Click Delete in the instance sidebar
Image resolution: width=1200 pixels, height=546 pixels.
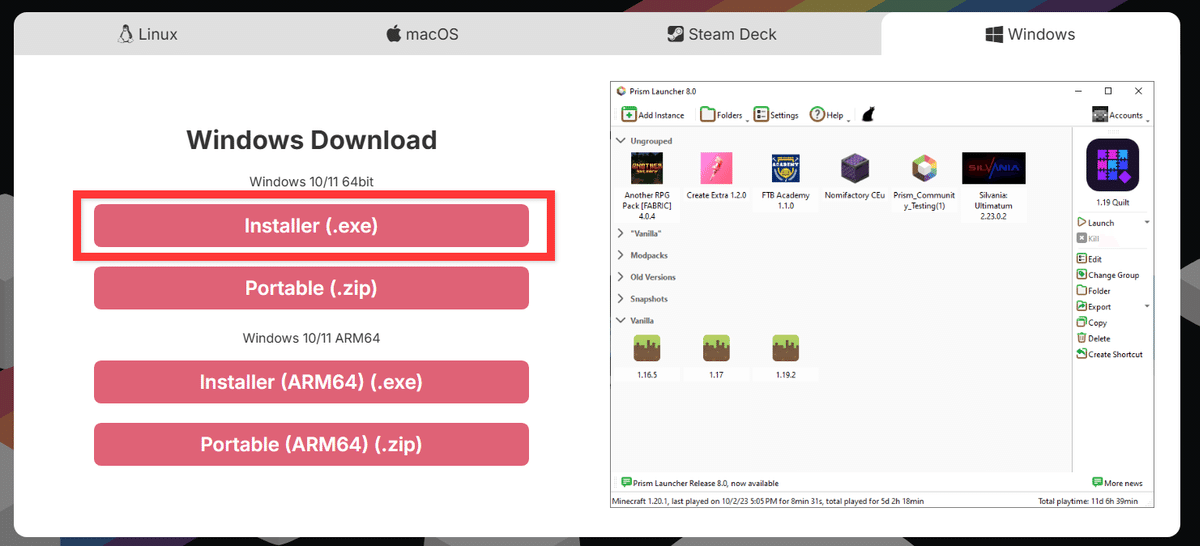click(1094, 339)
